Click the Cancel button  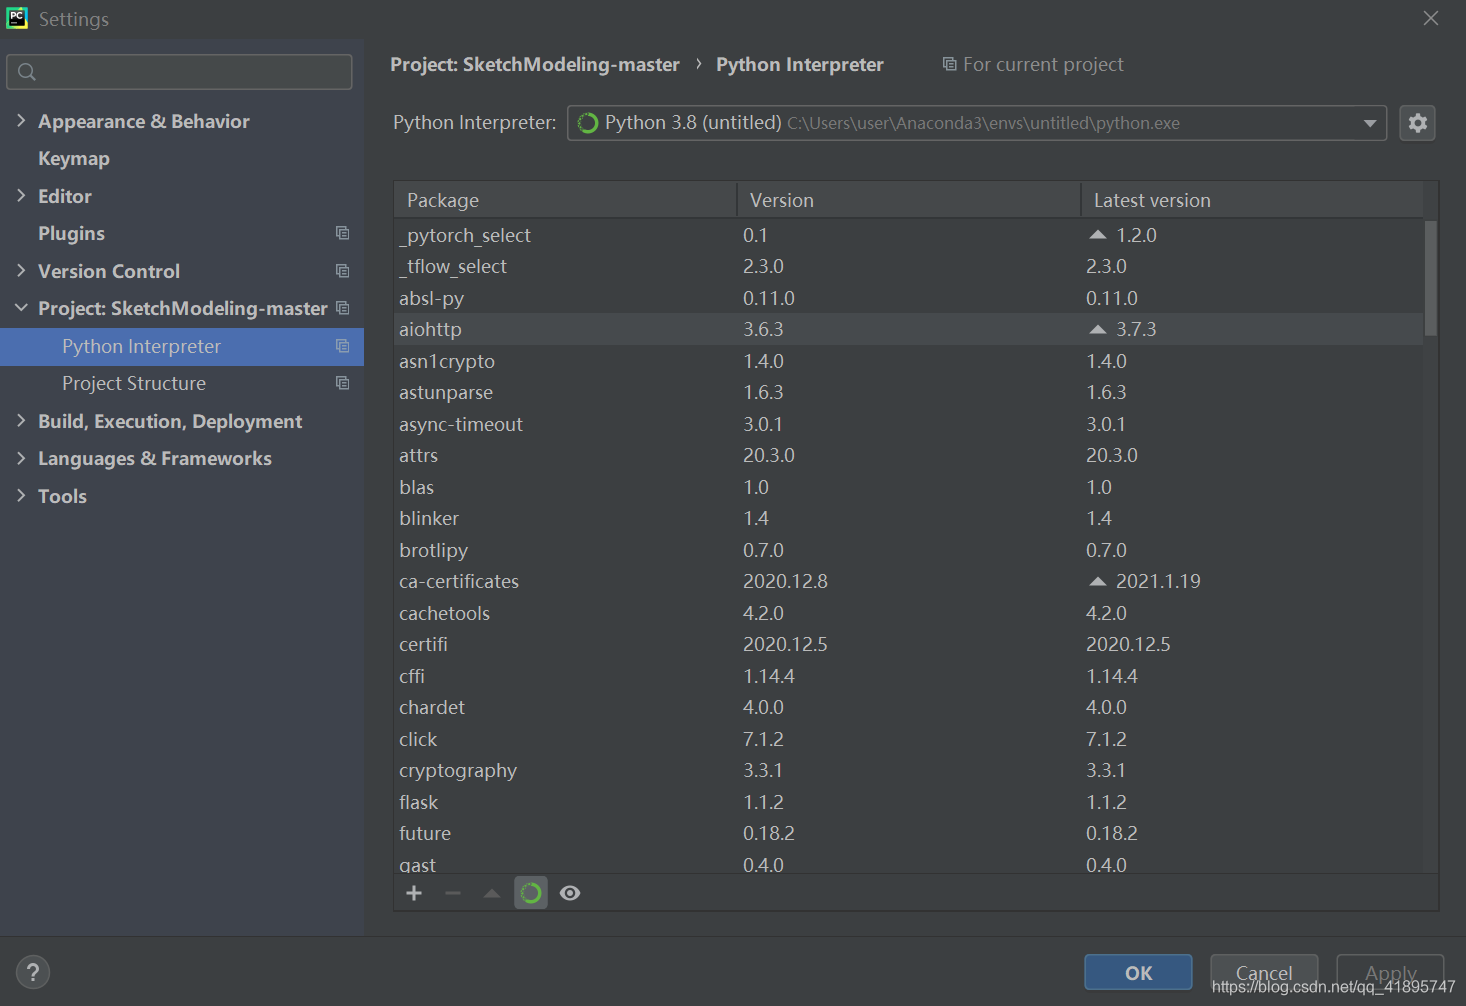(1264, 972)
